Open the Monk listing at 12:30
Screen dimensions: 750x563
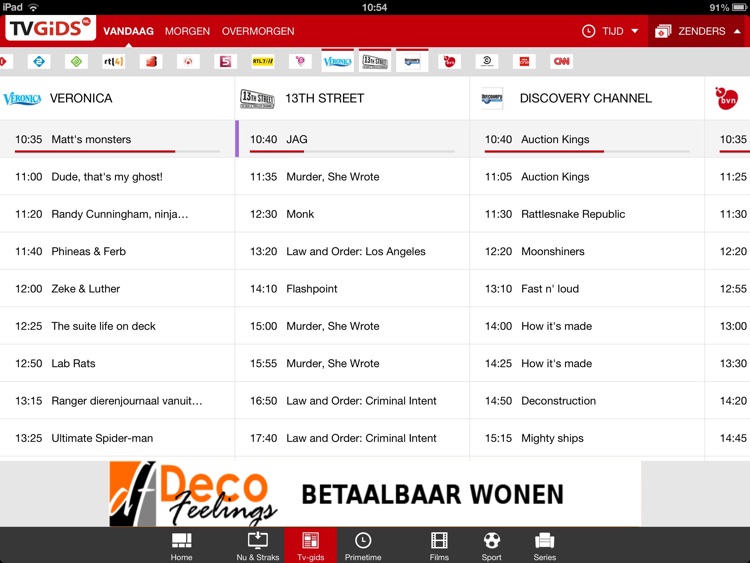point(352,214)
